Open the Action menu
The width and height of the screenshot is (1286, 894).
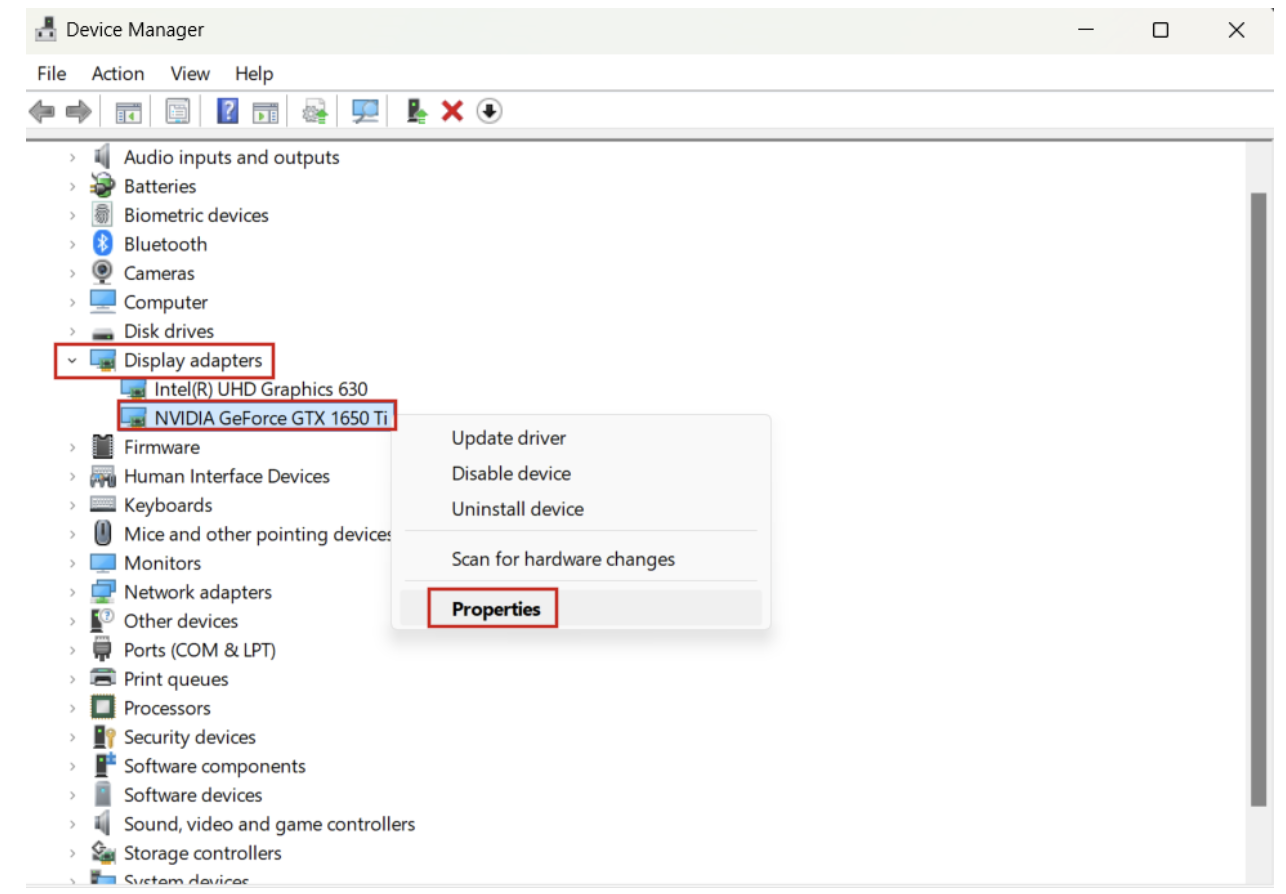click(117, 73)
